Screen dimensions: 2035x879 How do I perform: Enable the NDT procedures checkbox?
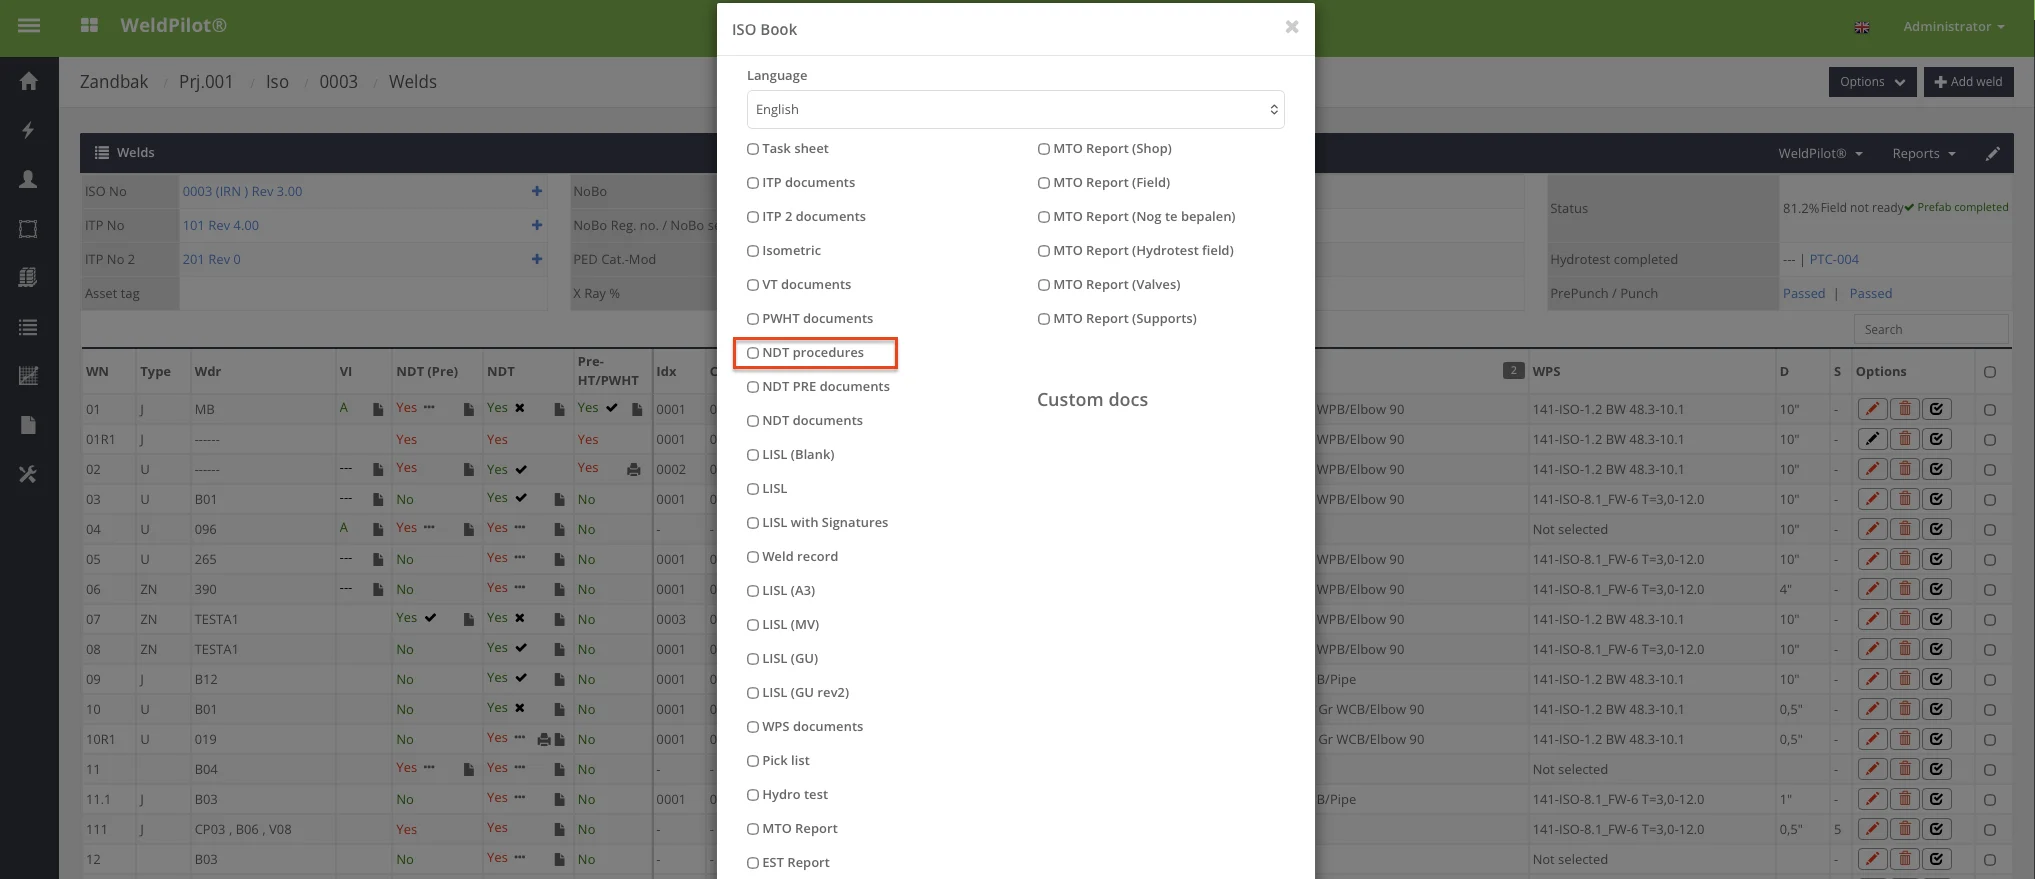click(753, 353)
